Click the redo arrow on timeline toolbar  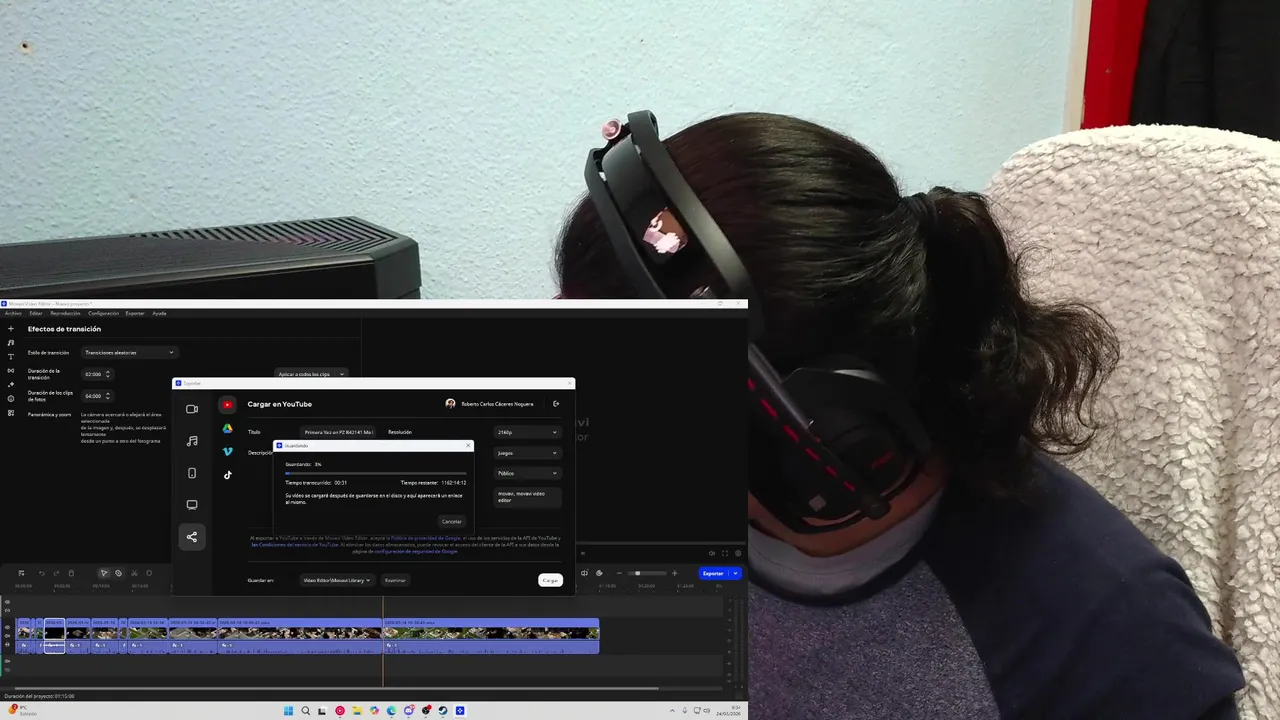[x=56, y=573]
